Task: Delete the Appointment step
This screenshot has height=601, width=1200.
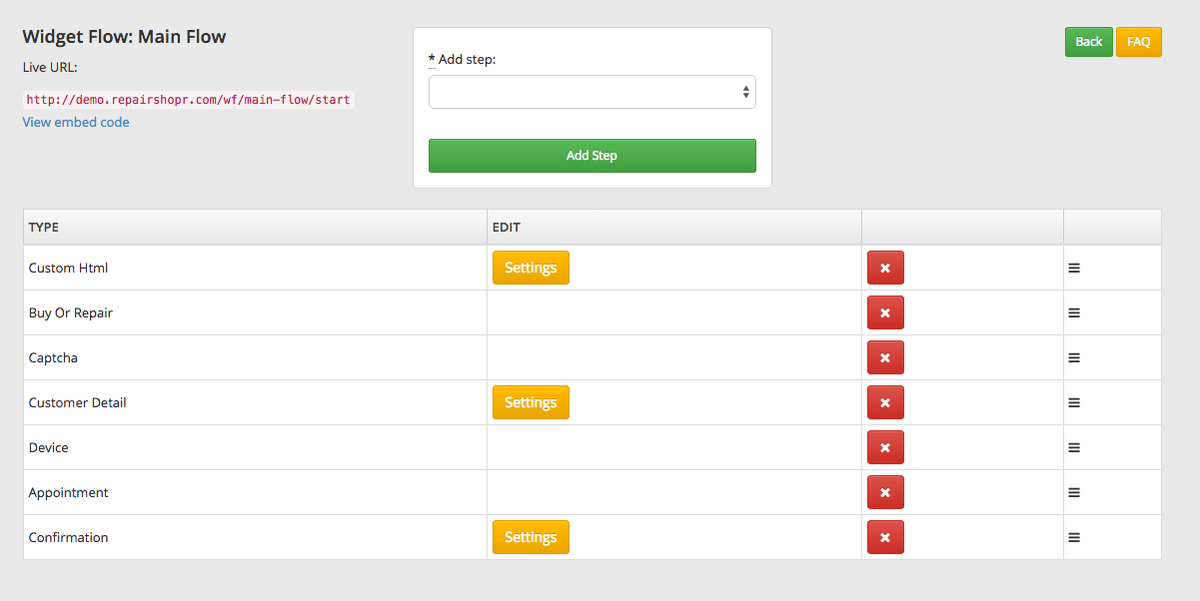Action: (x=885, y=492)
